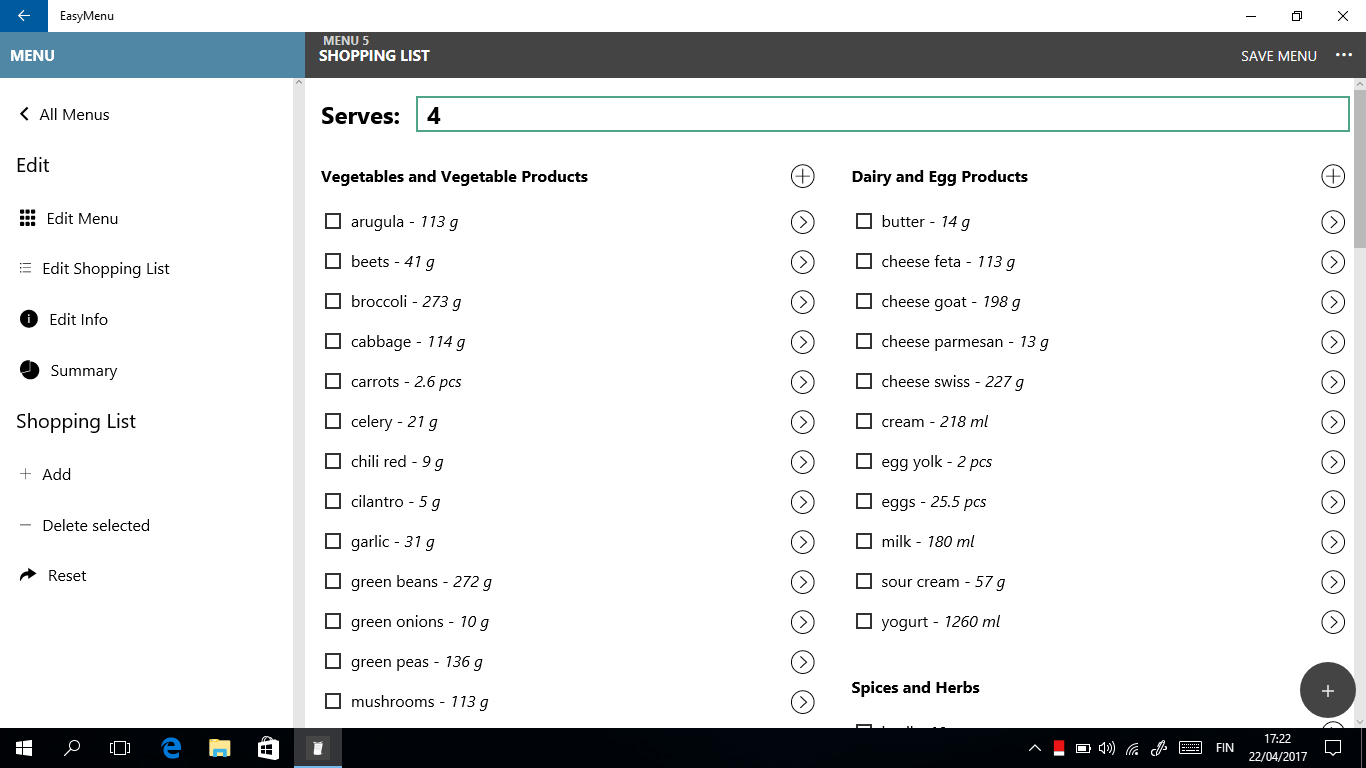This screenshot has height=768, width=1366.
Task: Open the three-dot more options menu
Action: pos(1343,56)
